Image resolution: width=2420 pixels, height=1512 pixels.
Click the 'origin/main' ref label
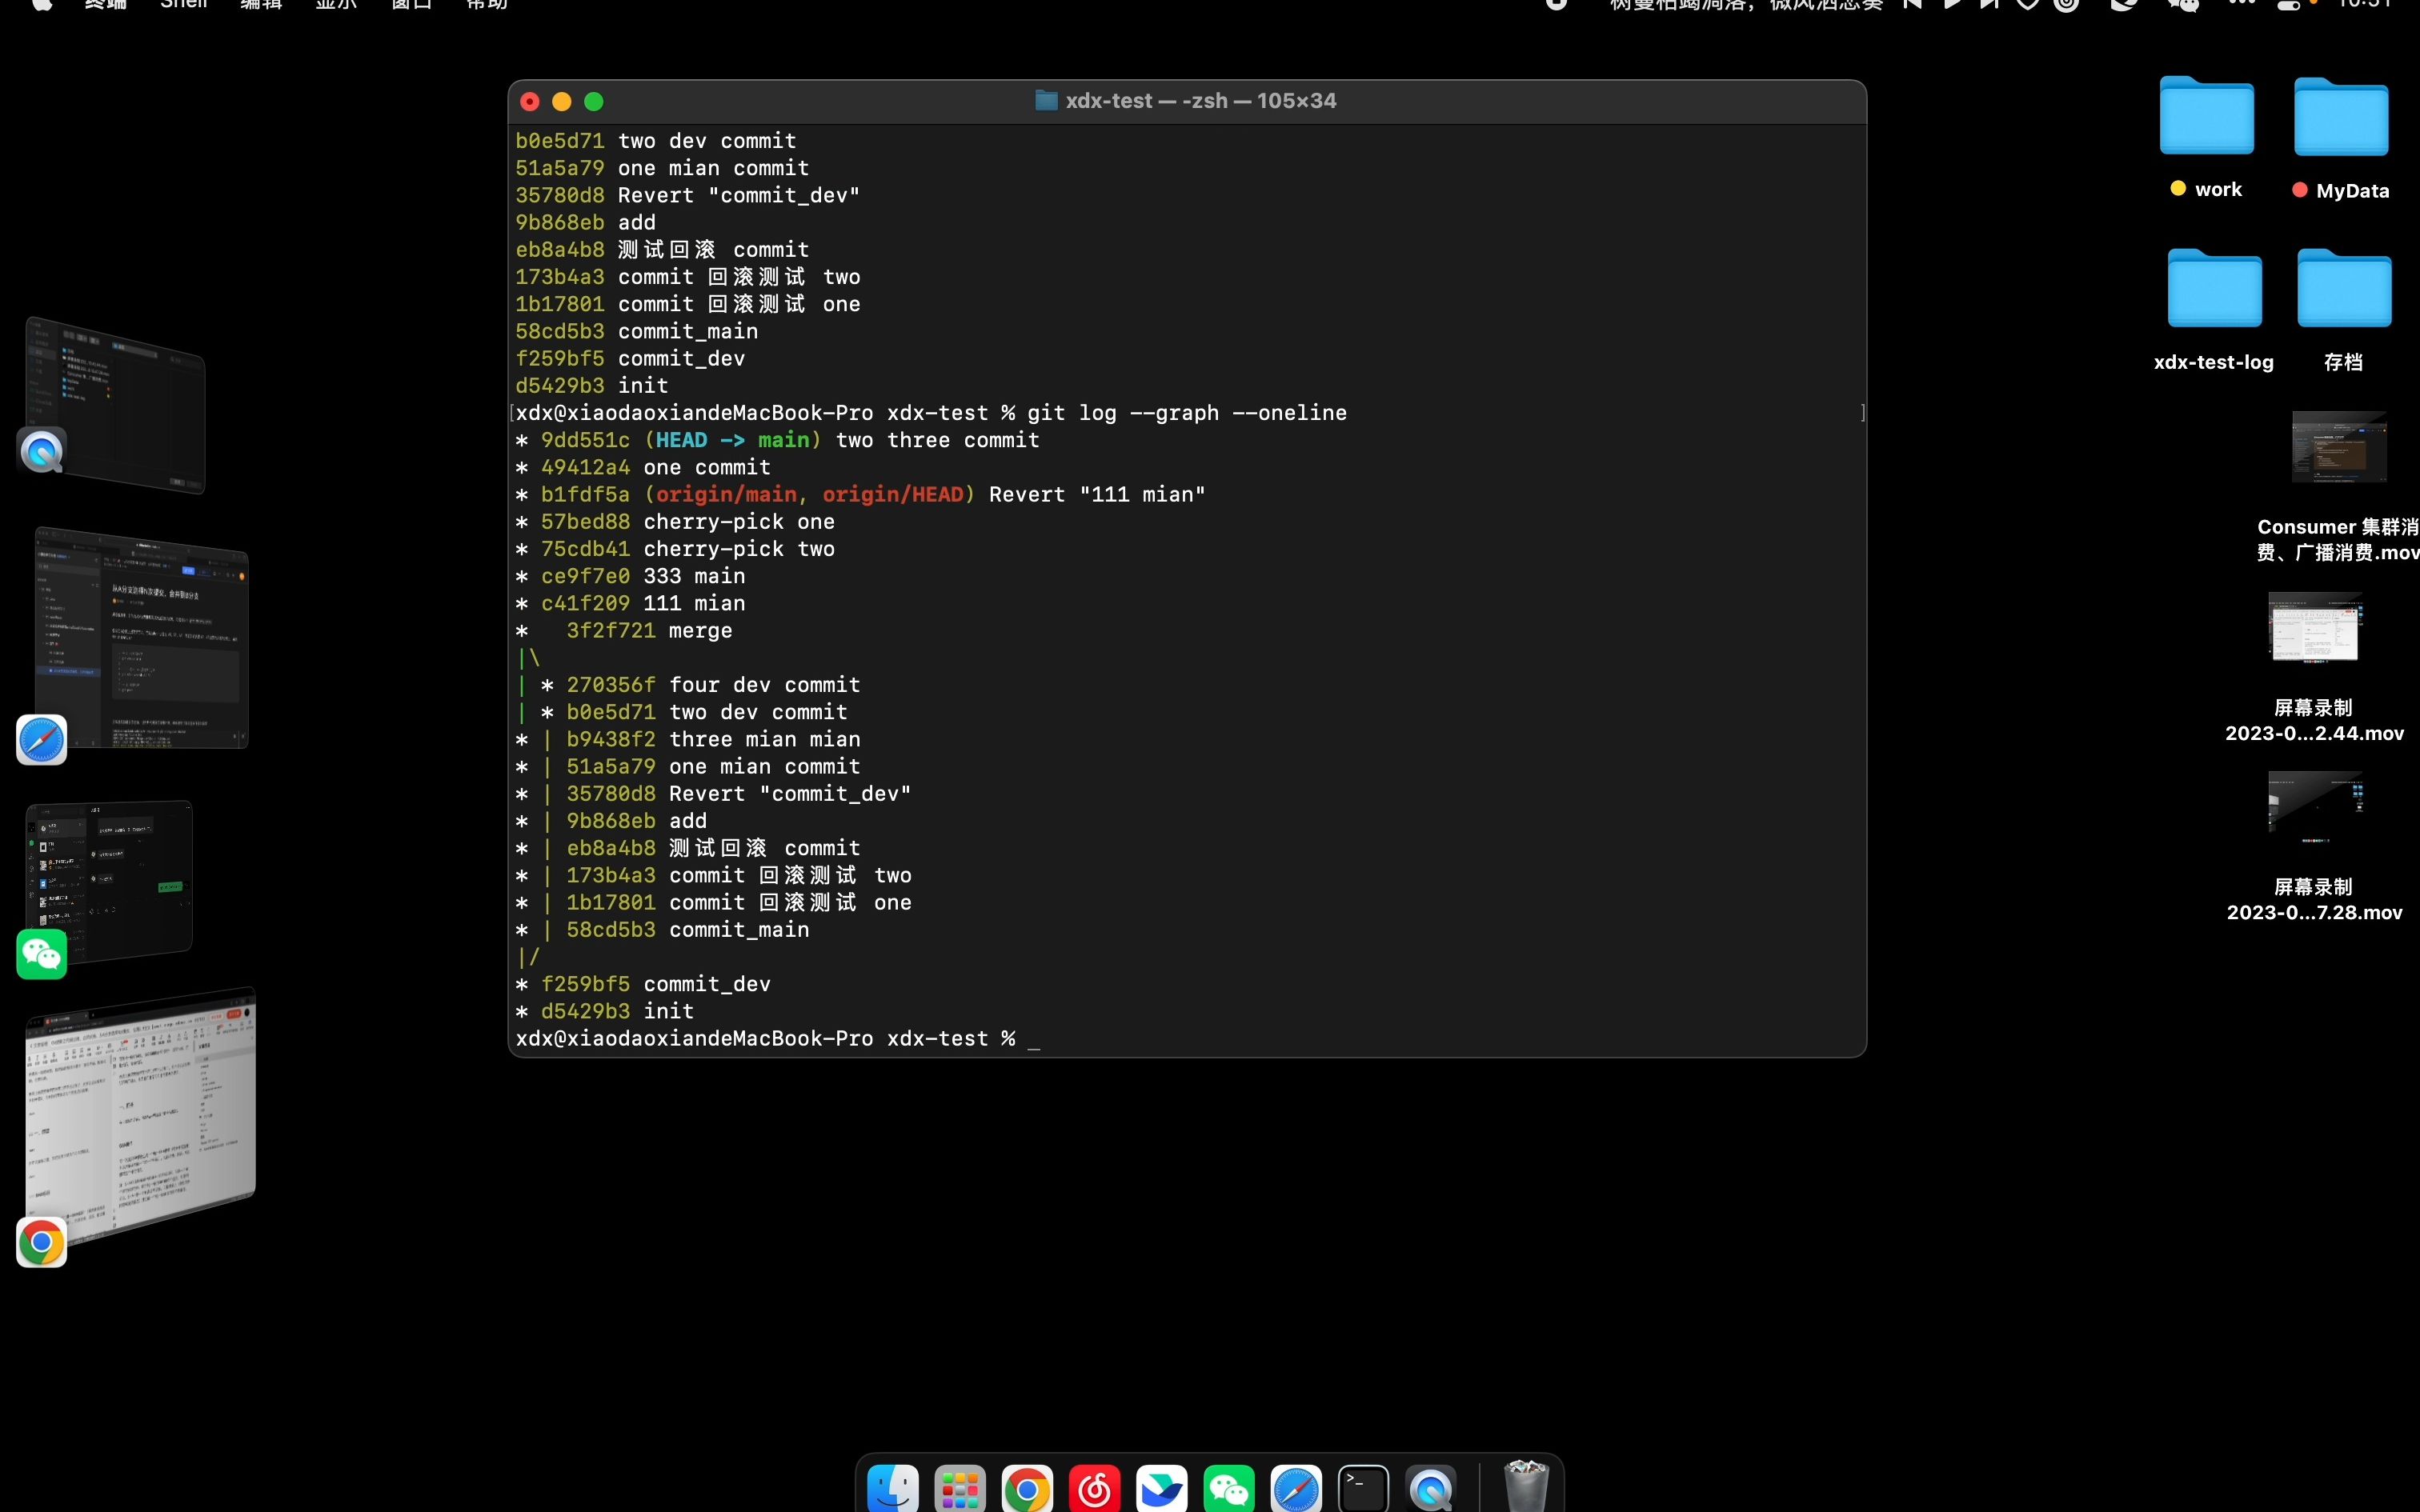(x=726, y=494)
